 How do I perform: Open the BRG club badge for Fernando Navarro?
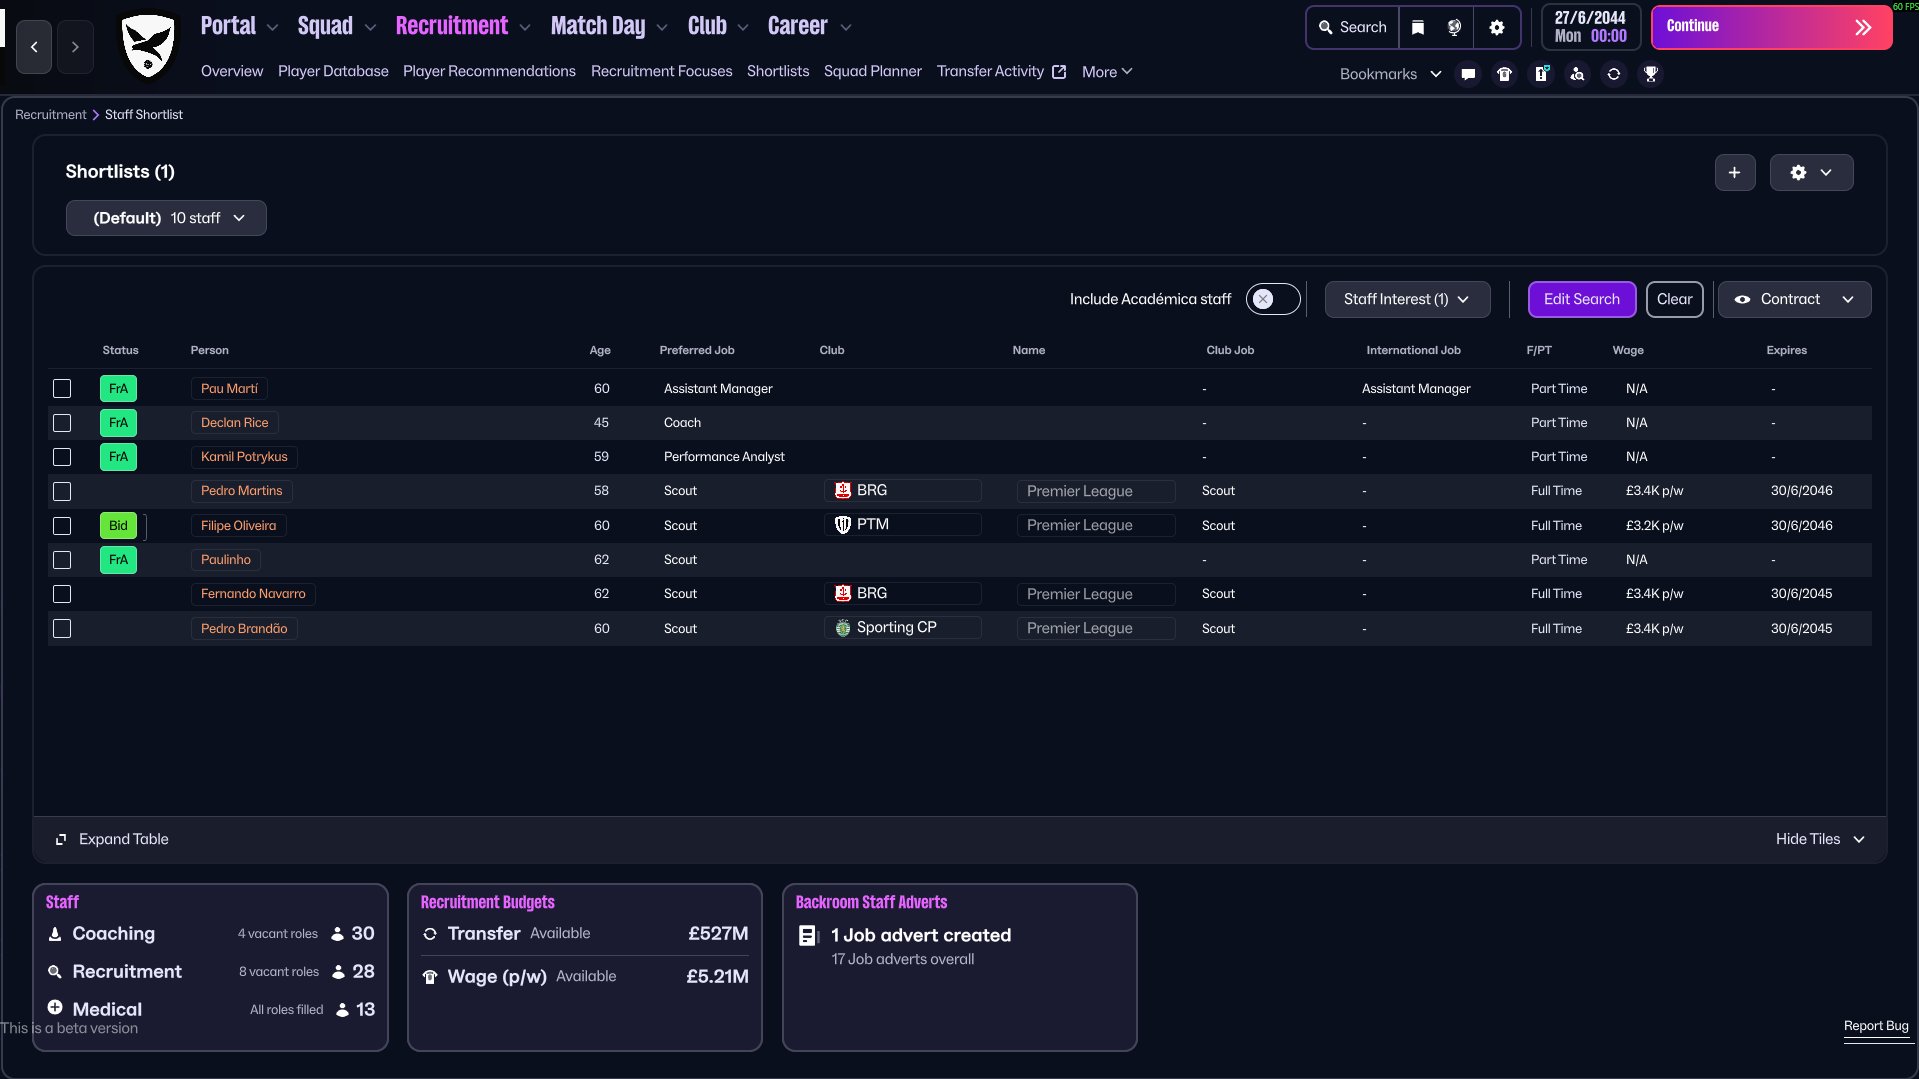[843, 594]
